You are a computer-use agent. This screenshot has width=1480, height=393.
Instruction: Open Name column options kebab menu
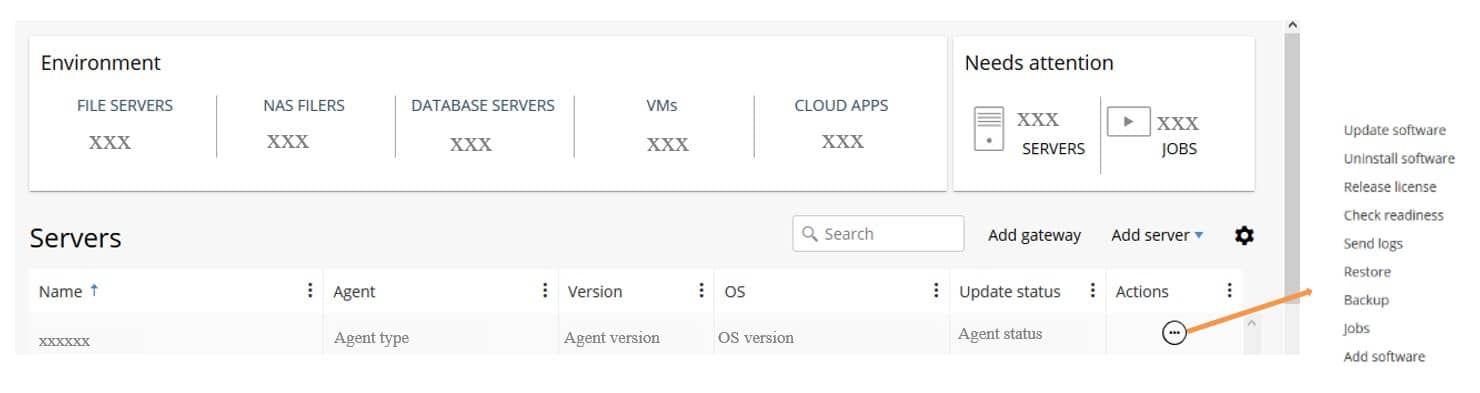coord(310,290)
